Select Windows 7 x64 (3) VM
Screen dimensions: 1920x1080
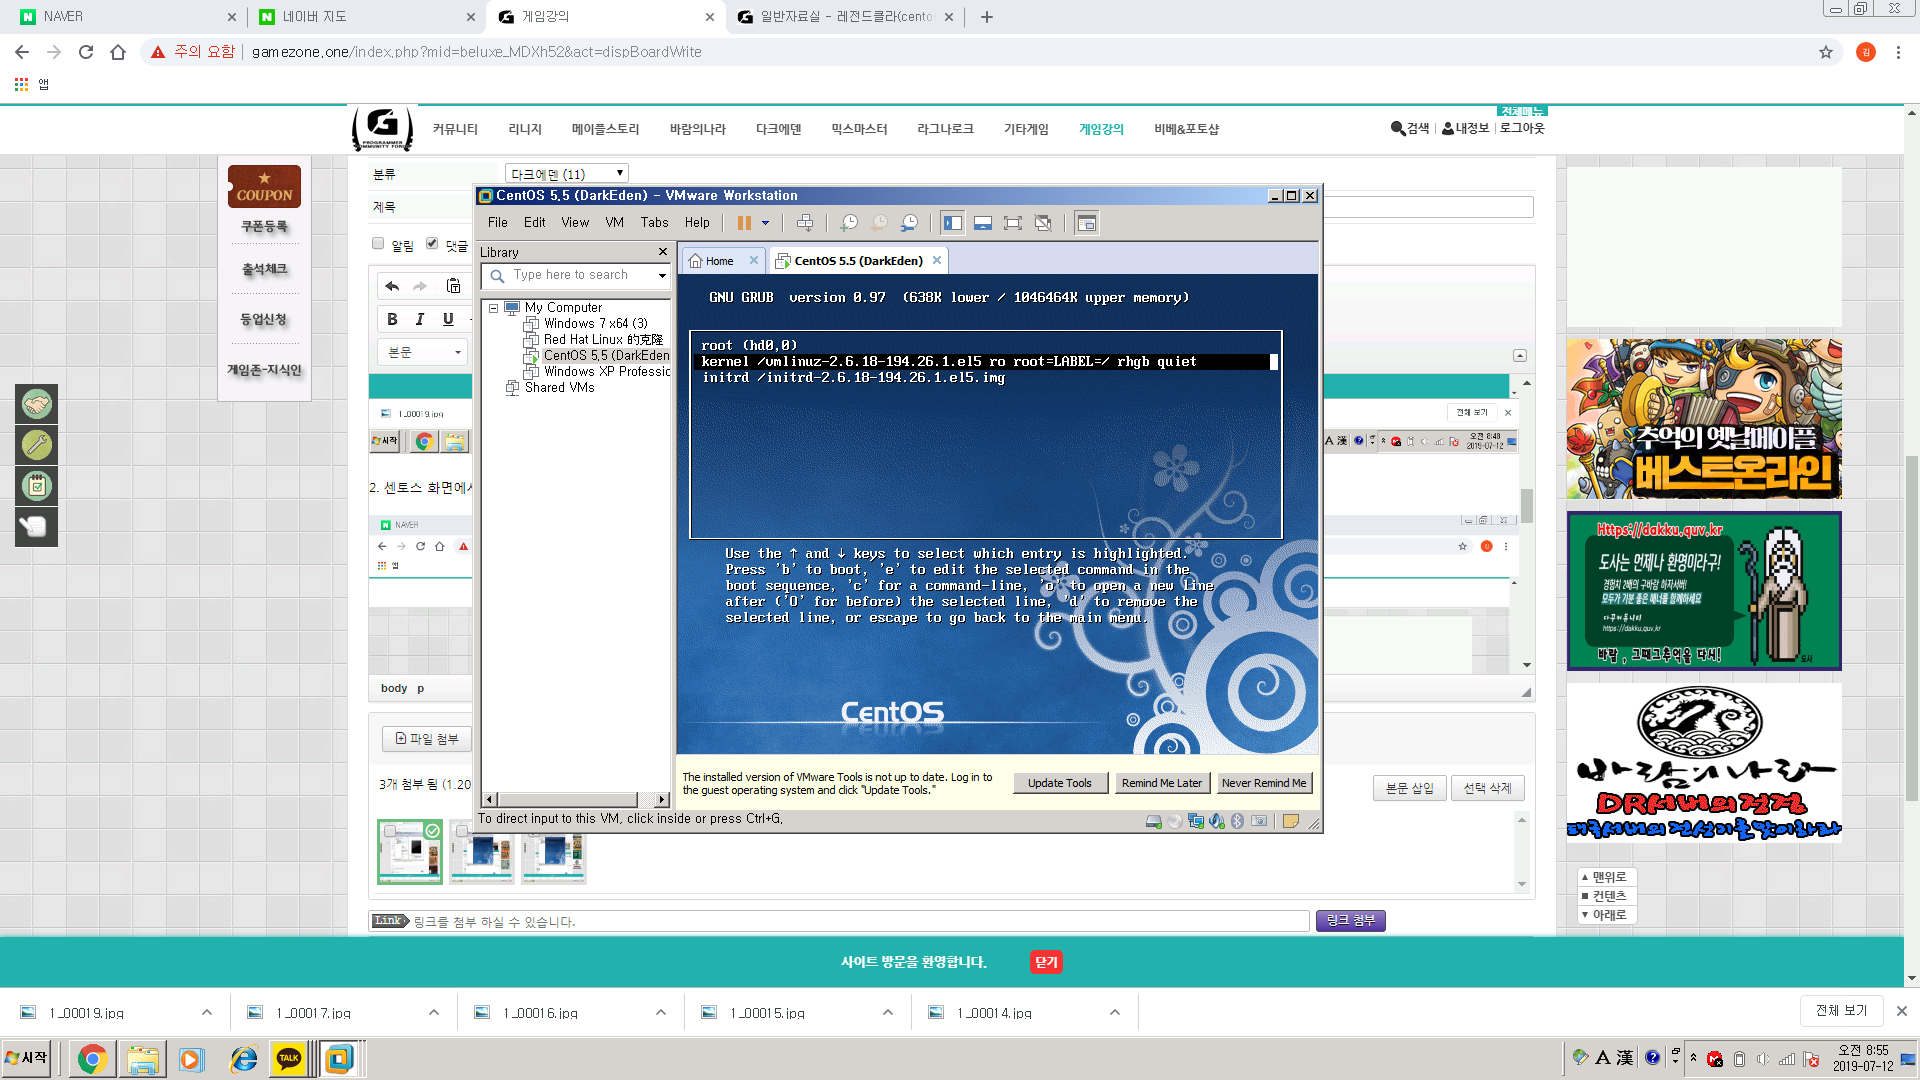595,324
